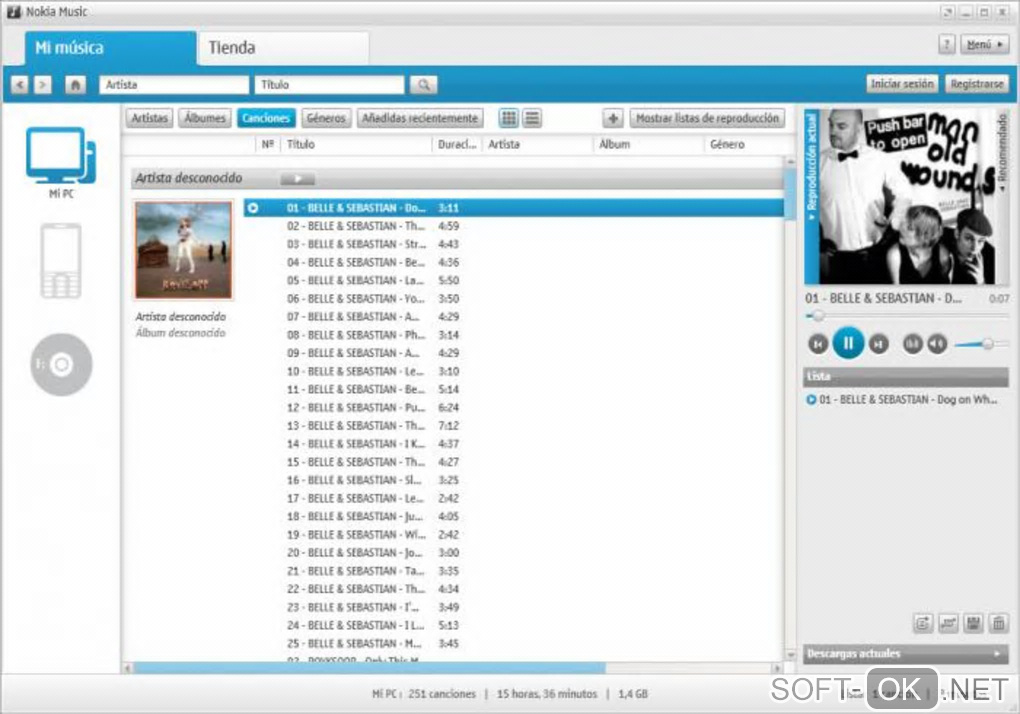Switch to album grid view icon
Viewport: 1020px width, 714px height.
click(x=509, y=118)
